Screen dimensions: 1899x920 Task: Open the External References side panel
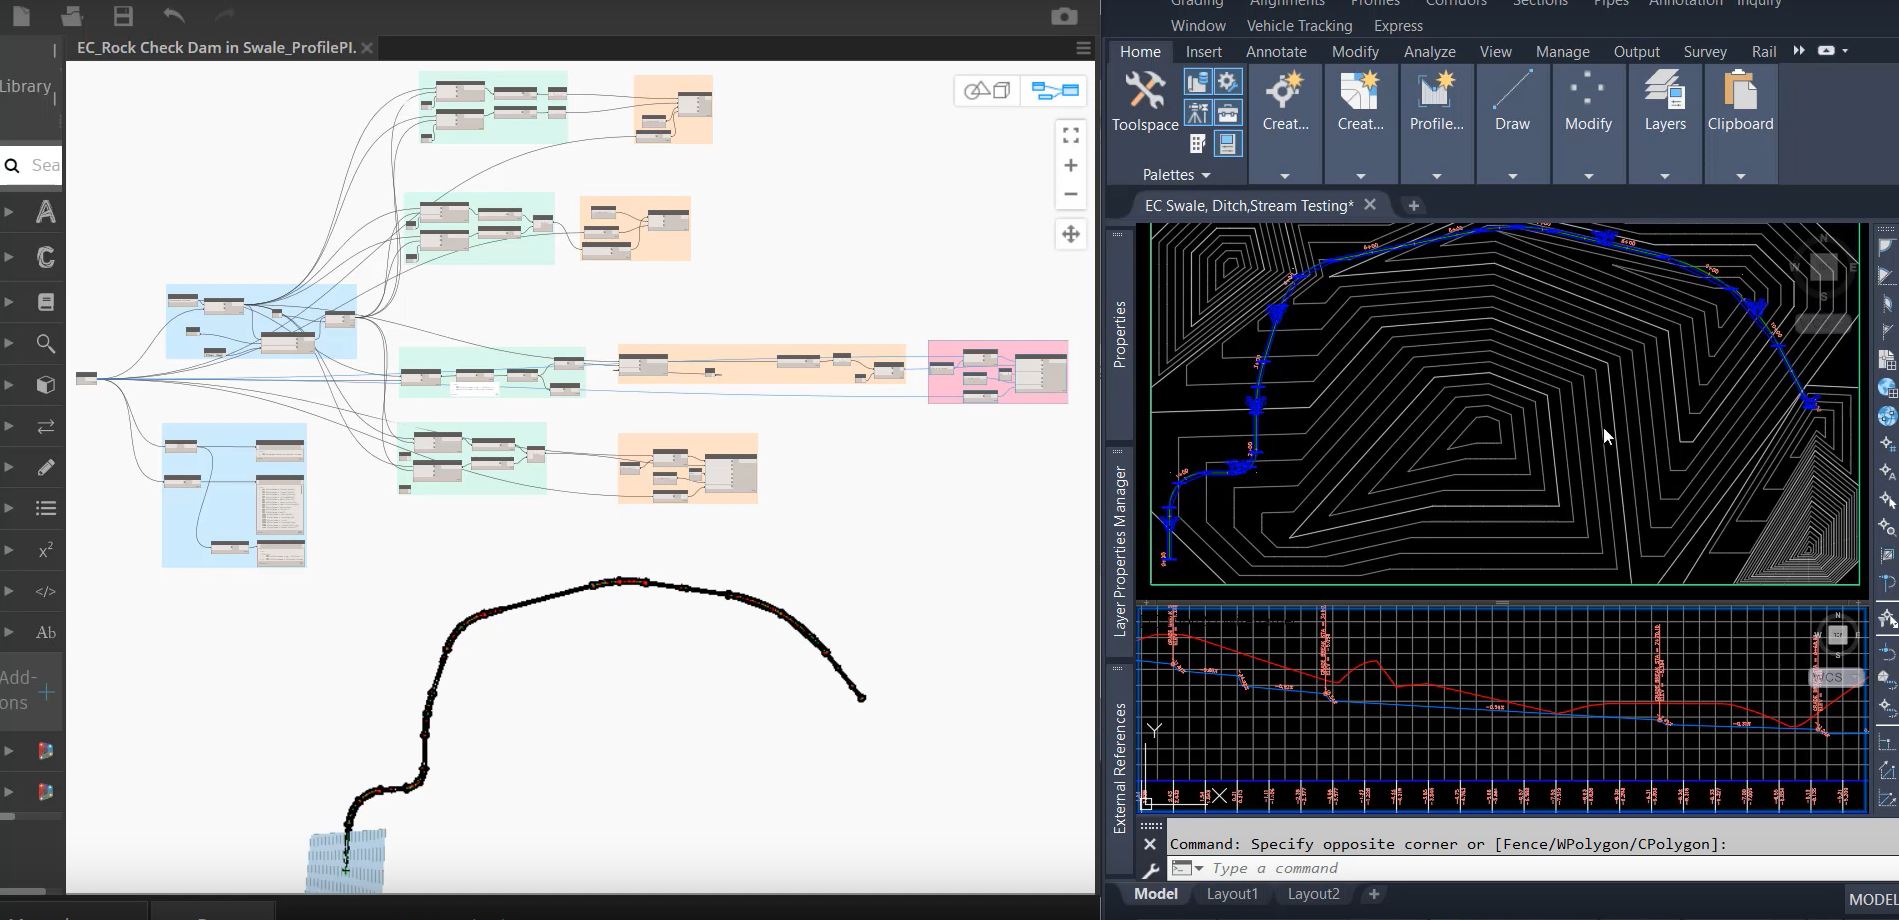click(1120, 768)
